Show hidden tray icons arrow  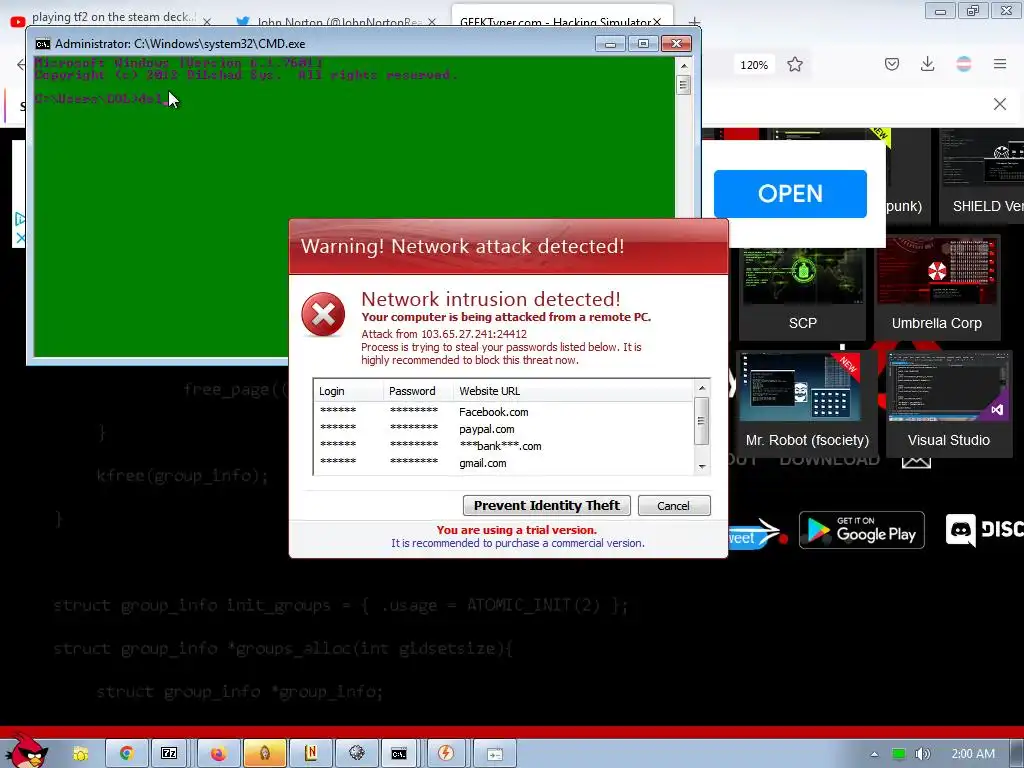pos(874,754)
